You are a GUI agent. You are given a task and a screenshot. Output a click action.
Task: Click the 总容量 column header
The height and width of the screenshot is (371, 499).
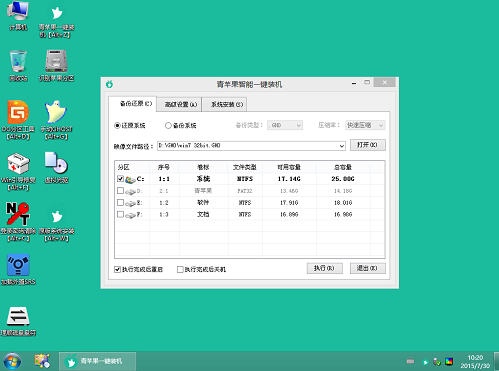coord(343,167)
